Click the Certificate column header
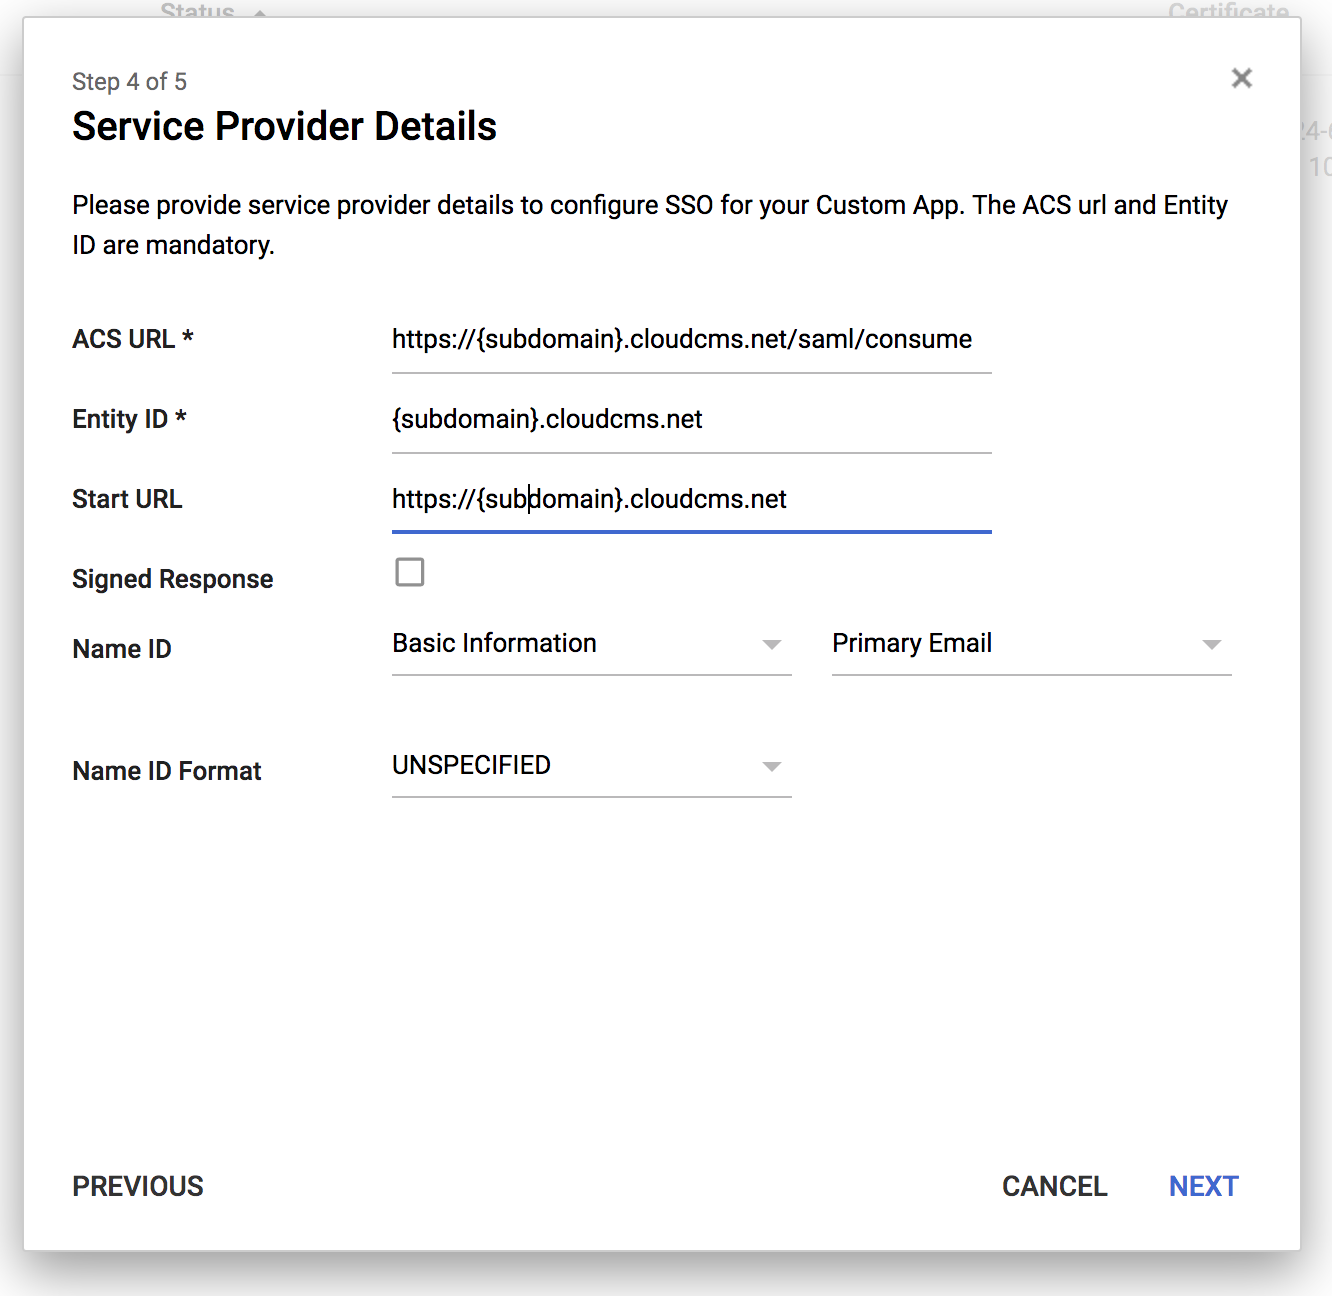 1227,10
